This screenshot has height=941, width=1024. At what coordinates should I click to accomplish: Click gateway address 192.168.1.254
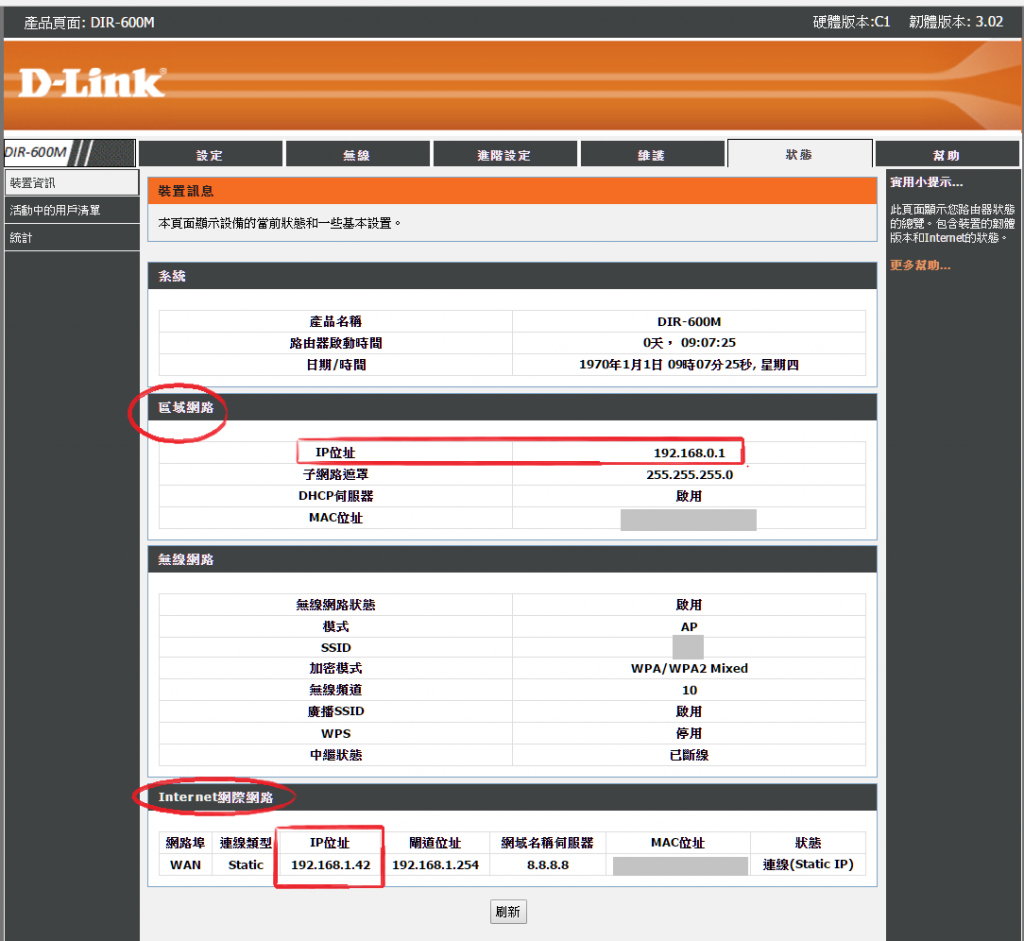435,865
